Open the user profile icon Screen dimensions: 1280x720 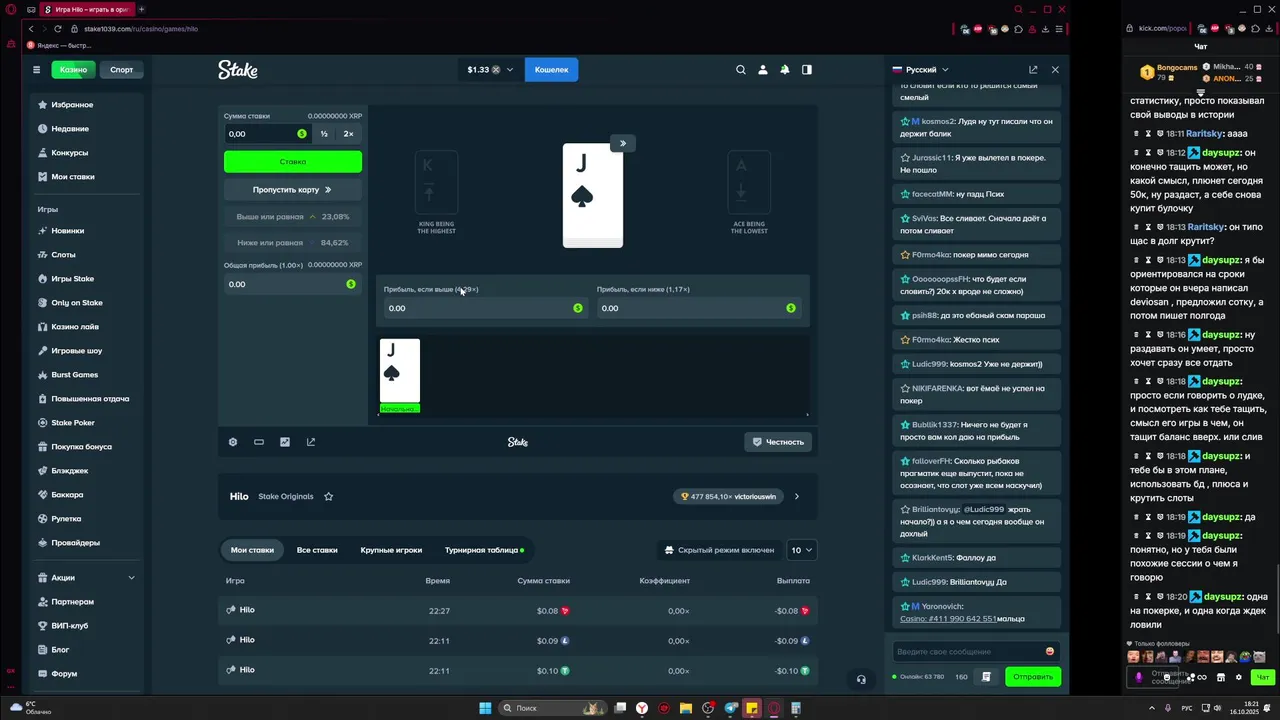pyautogui.click(x=763, y=70)
